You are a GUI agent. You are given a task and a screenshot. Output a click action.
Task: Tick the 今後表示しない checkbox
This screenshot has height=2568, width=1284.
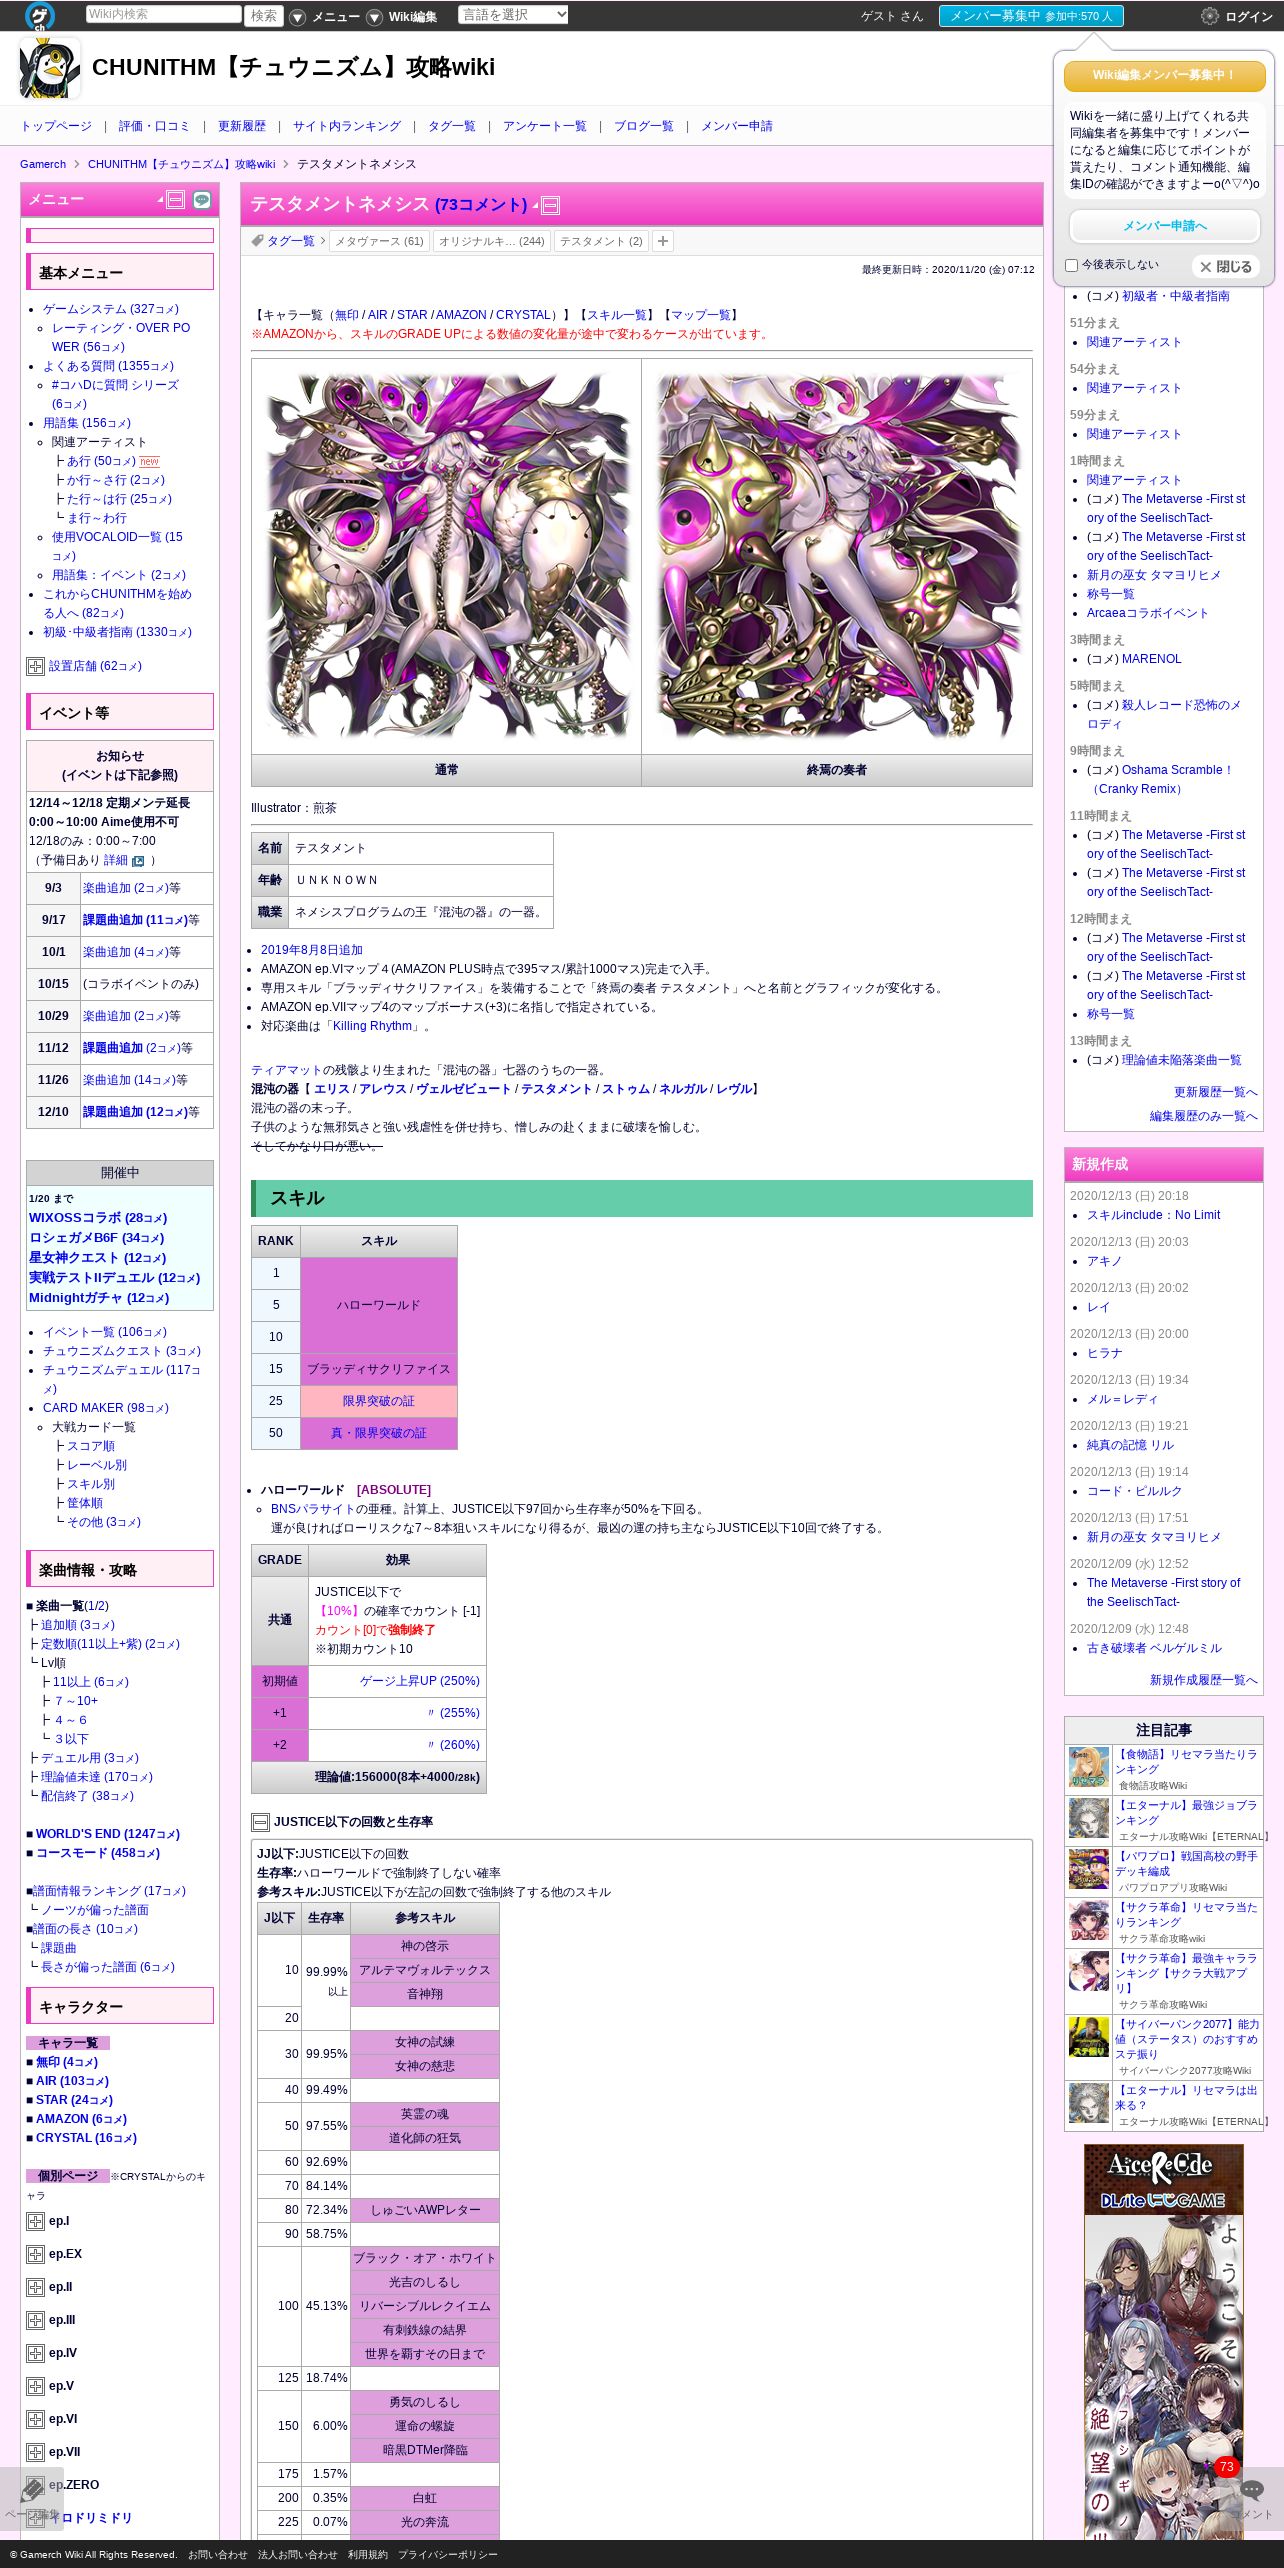pyautogui.click(x=1071, y=266)
